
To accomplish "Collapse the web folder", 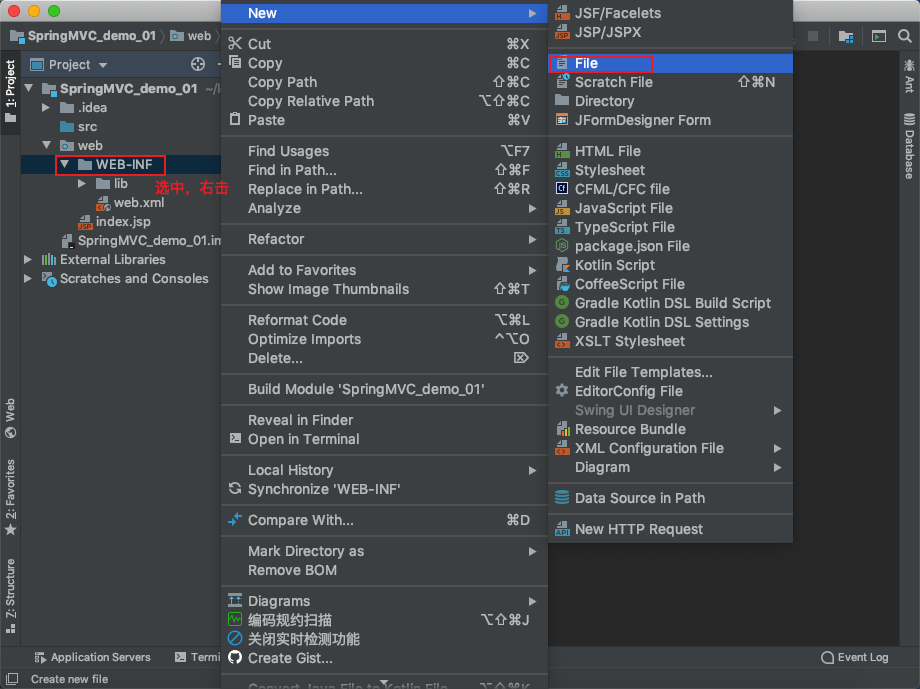I will coord(46,145).
